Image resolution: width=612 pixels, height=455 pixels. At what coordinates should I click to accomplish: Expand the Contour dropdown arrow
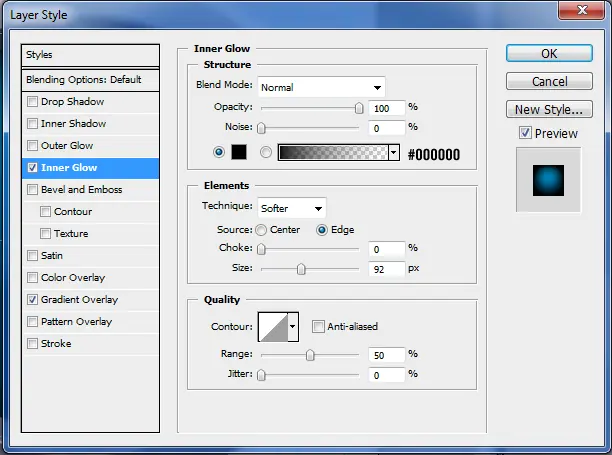pyautogui.click(x=293, y=327)
